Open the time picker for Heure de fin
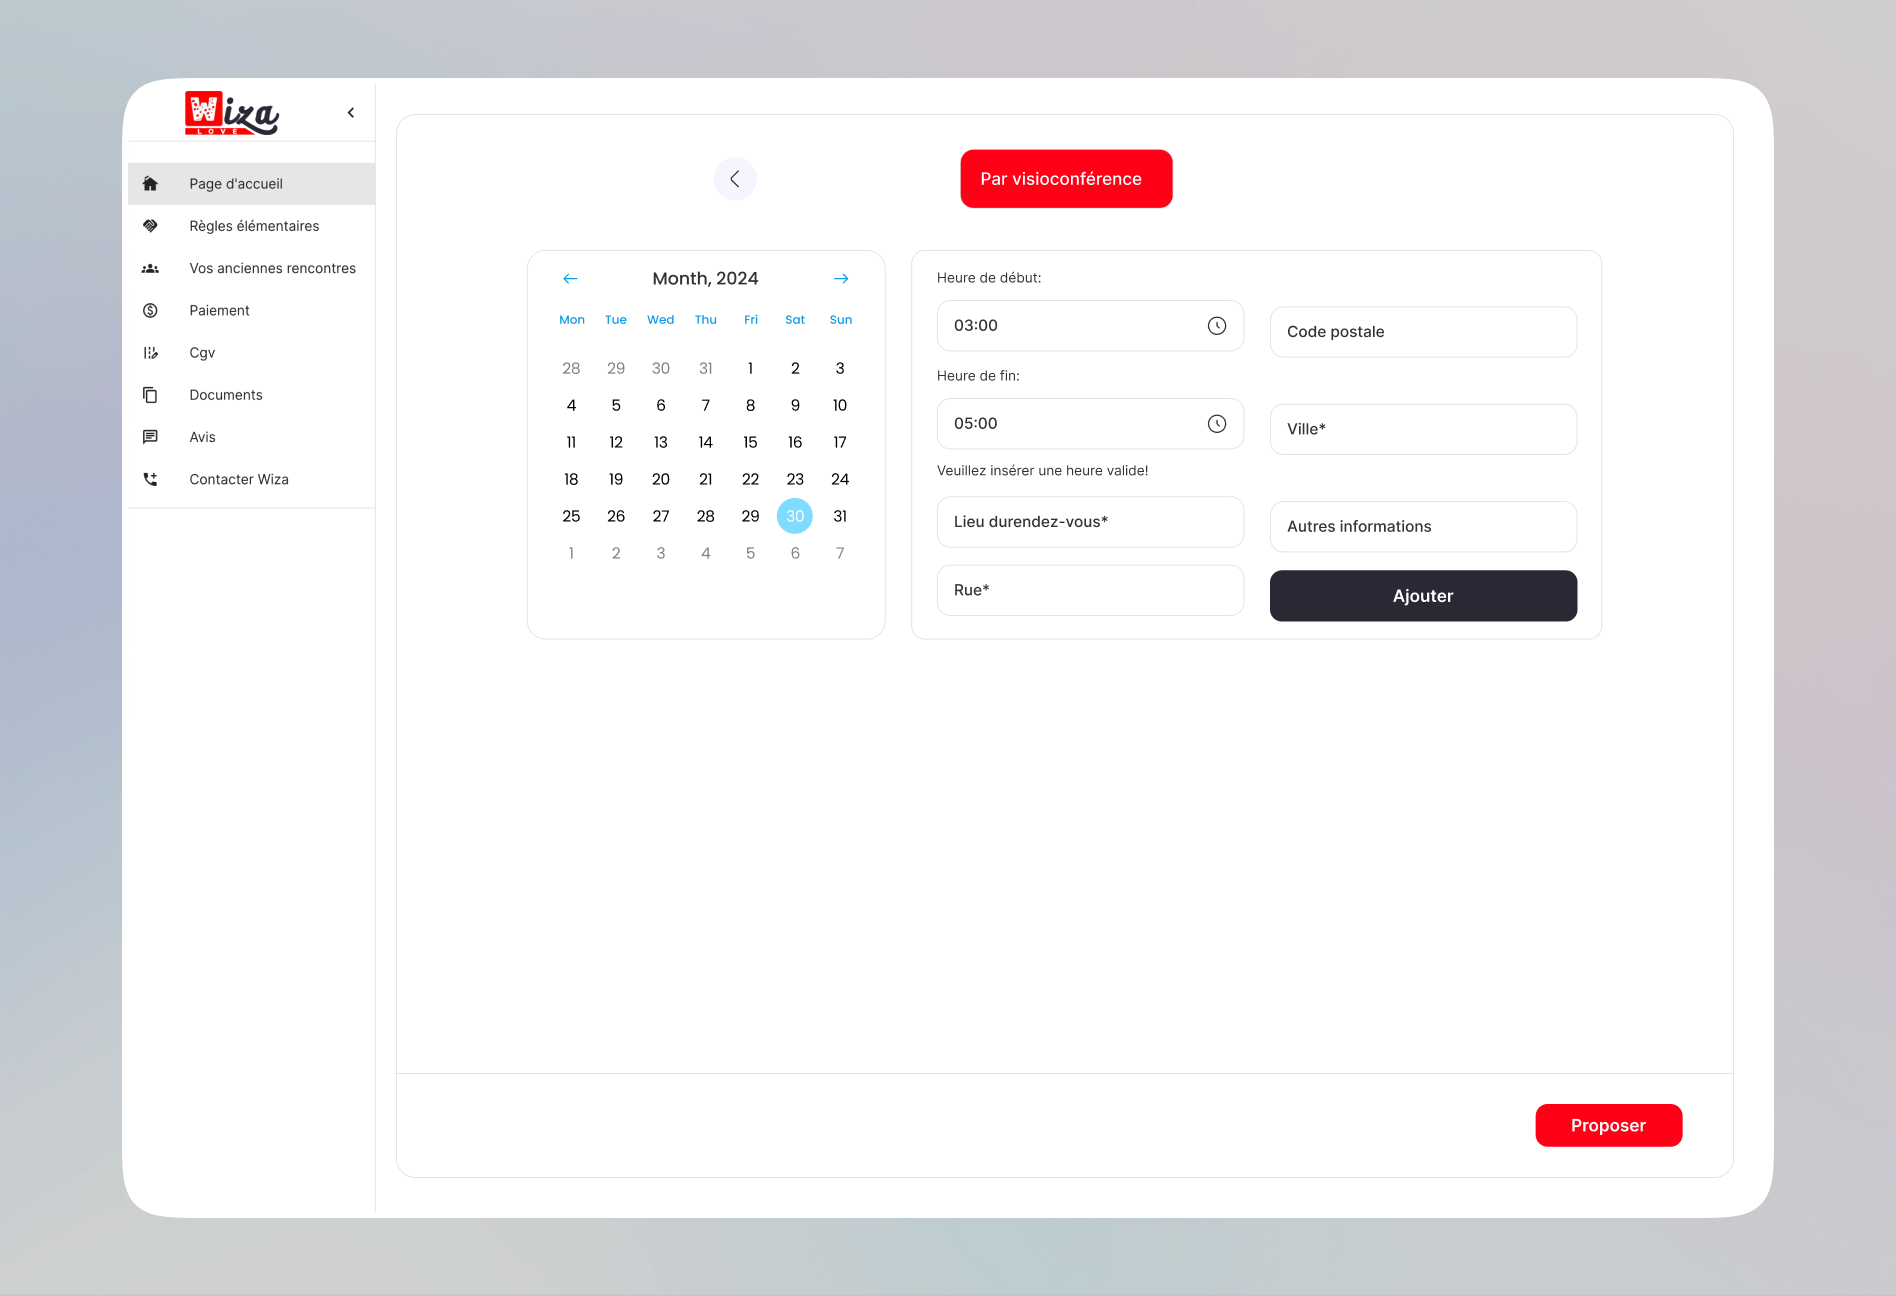The height and width of the screenshot is (1296, 1896). click(x=1216, y=424)
